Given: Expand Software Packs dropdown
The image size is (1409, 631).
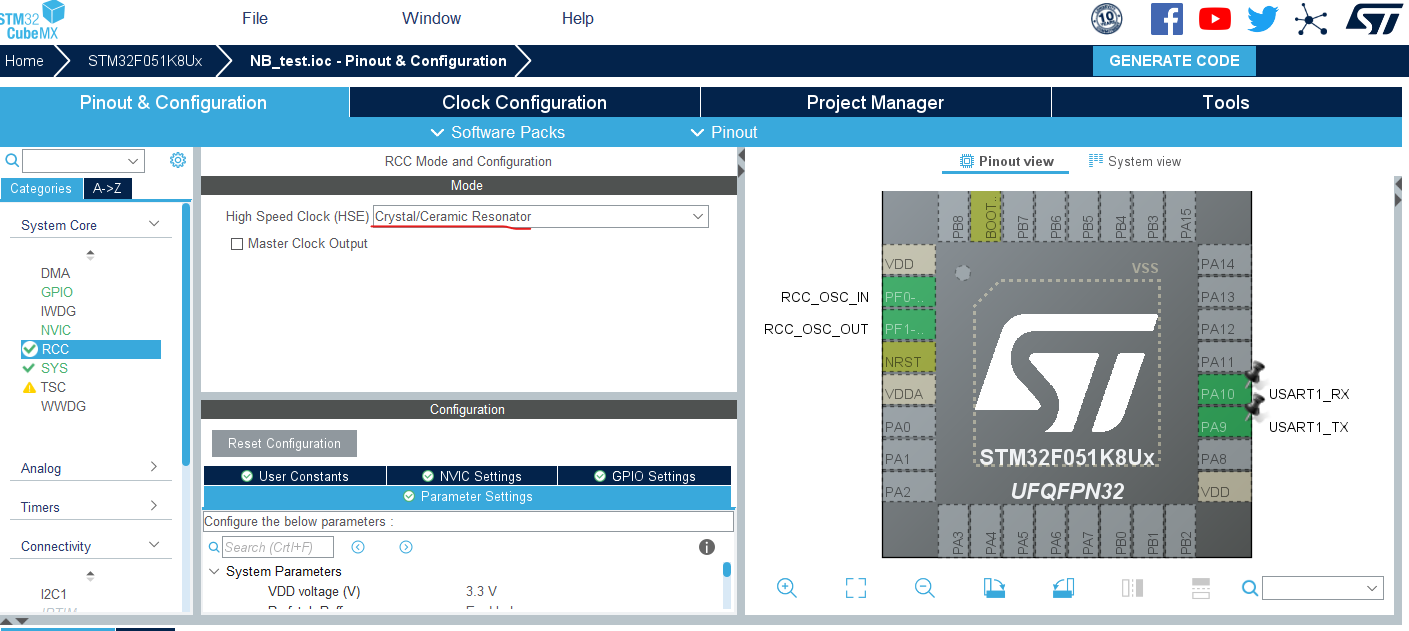Looking at the screenshot, I should click(x=497, y=132).
